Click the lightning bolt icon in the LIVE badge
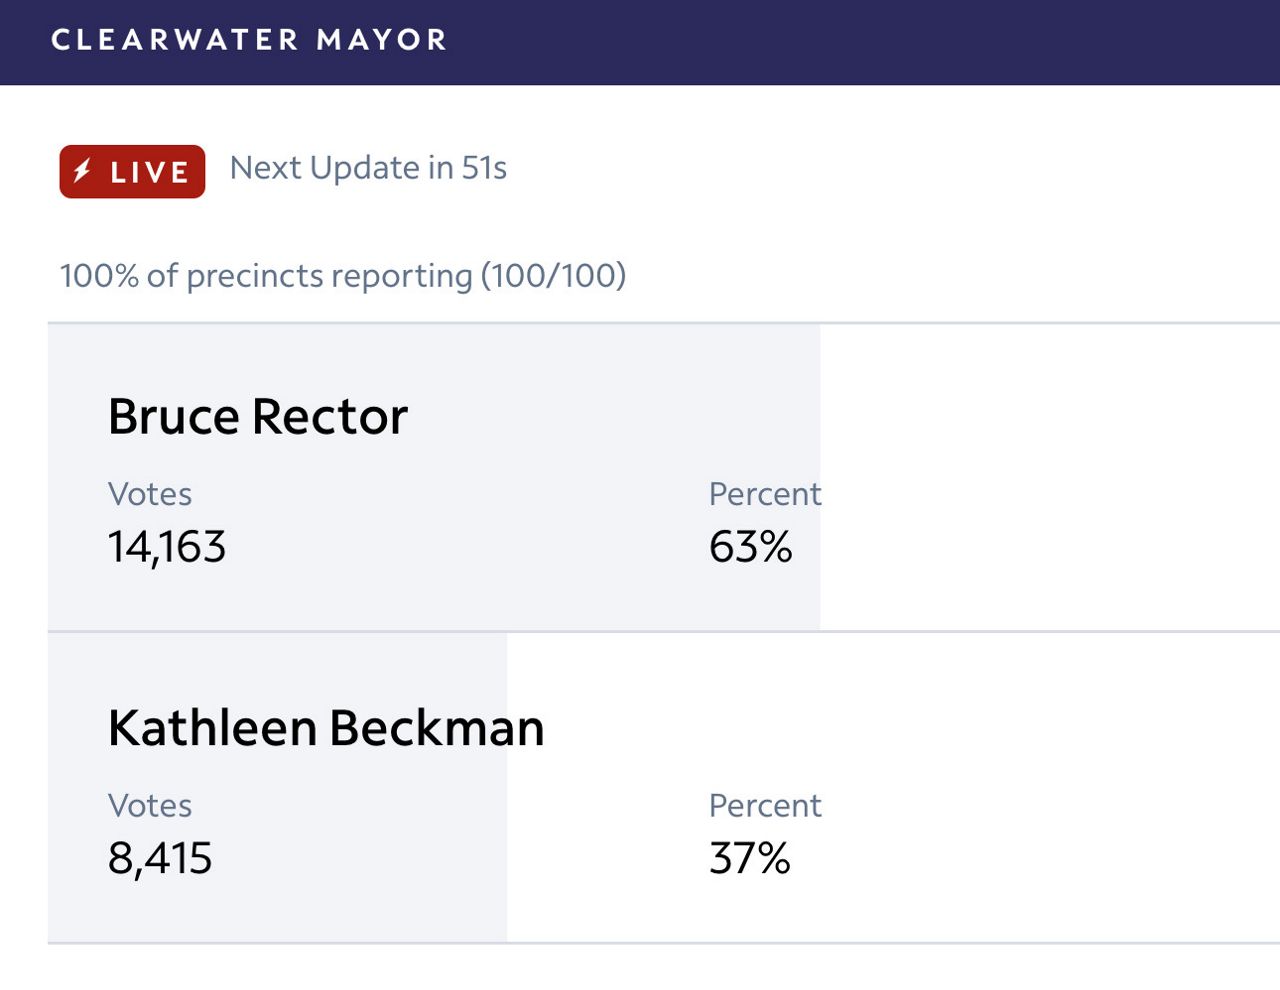This screenshot has height=990, width=1280. click(x=83, y=171)
